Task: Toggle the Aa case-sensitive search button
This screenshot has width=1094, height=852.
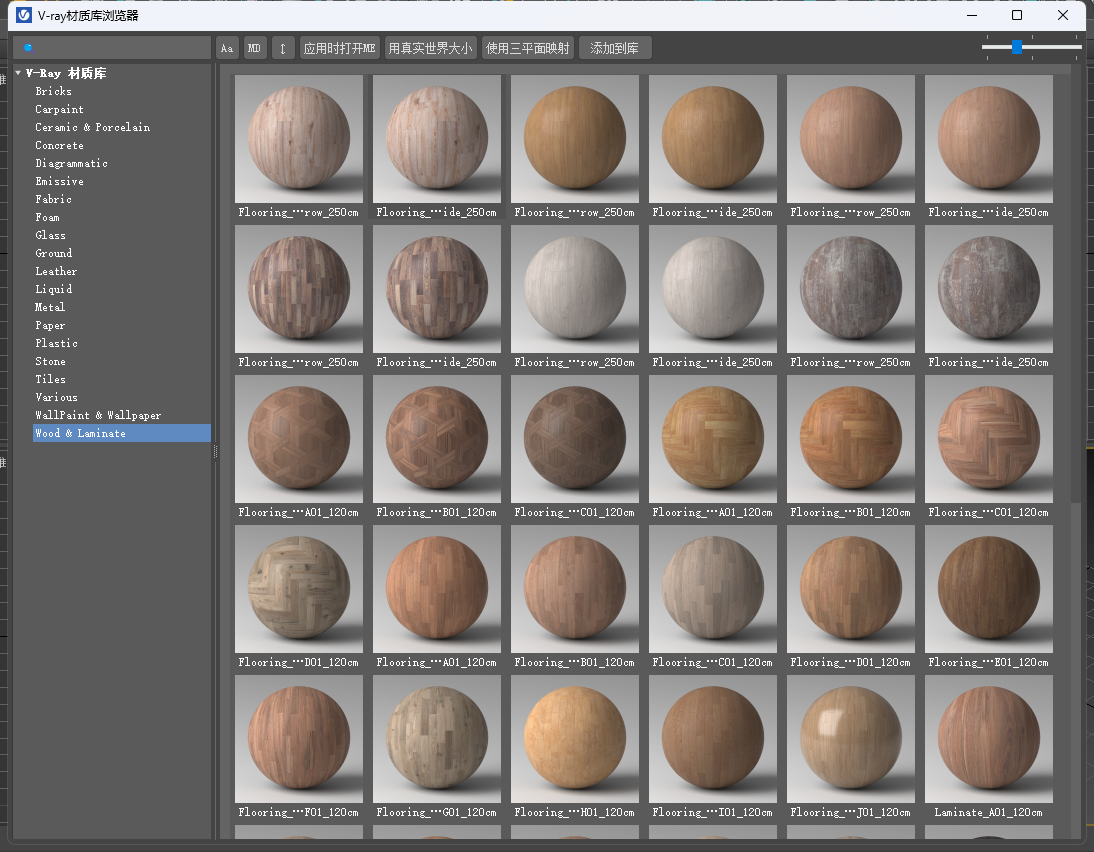Action: click(x=227, y=48)
